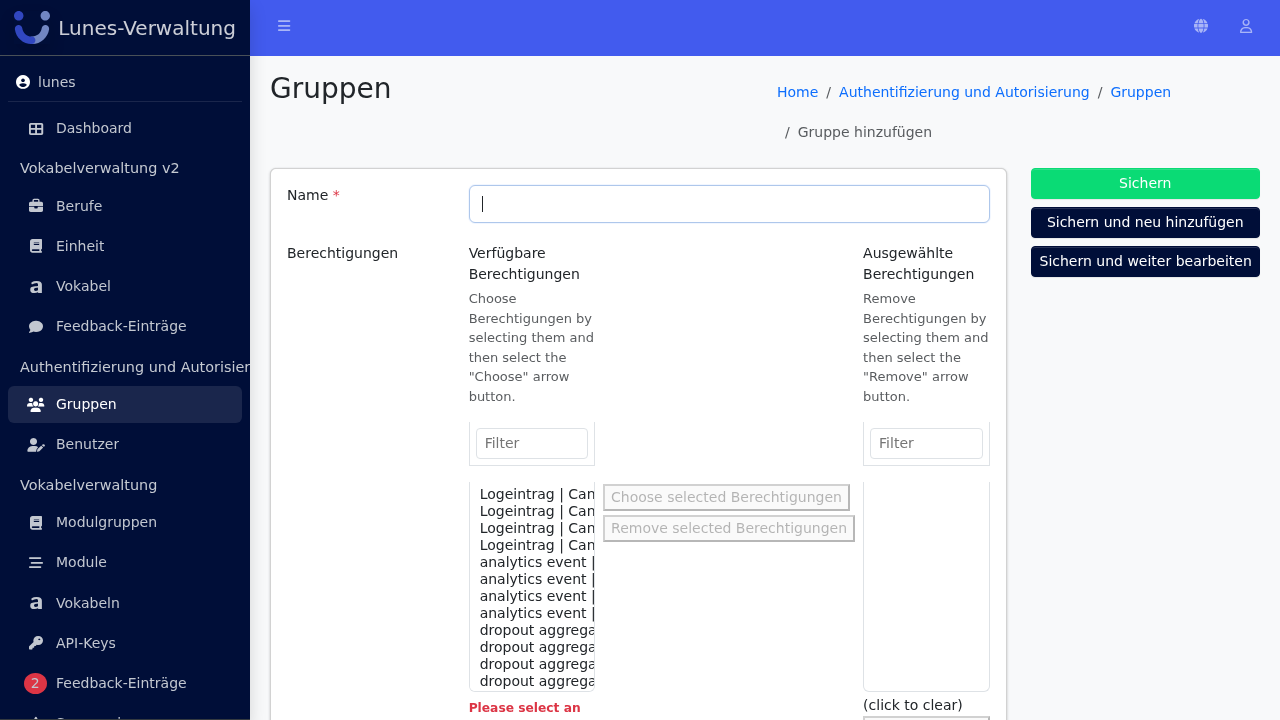Viewport: 1280px width, 720px height.
Task: Select first analytics event permission entry
Action: (537, 562)
